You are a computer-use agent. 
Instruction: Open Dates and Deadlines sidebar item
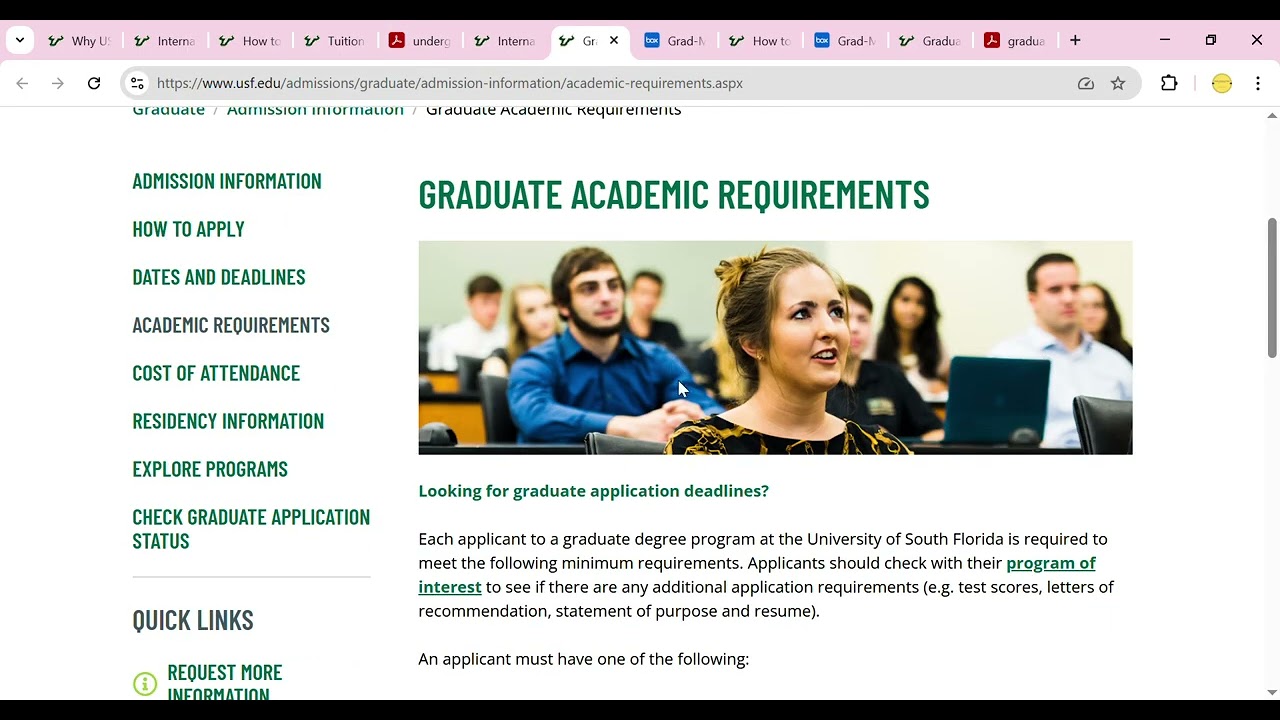coord(219,277)
